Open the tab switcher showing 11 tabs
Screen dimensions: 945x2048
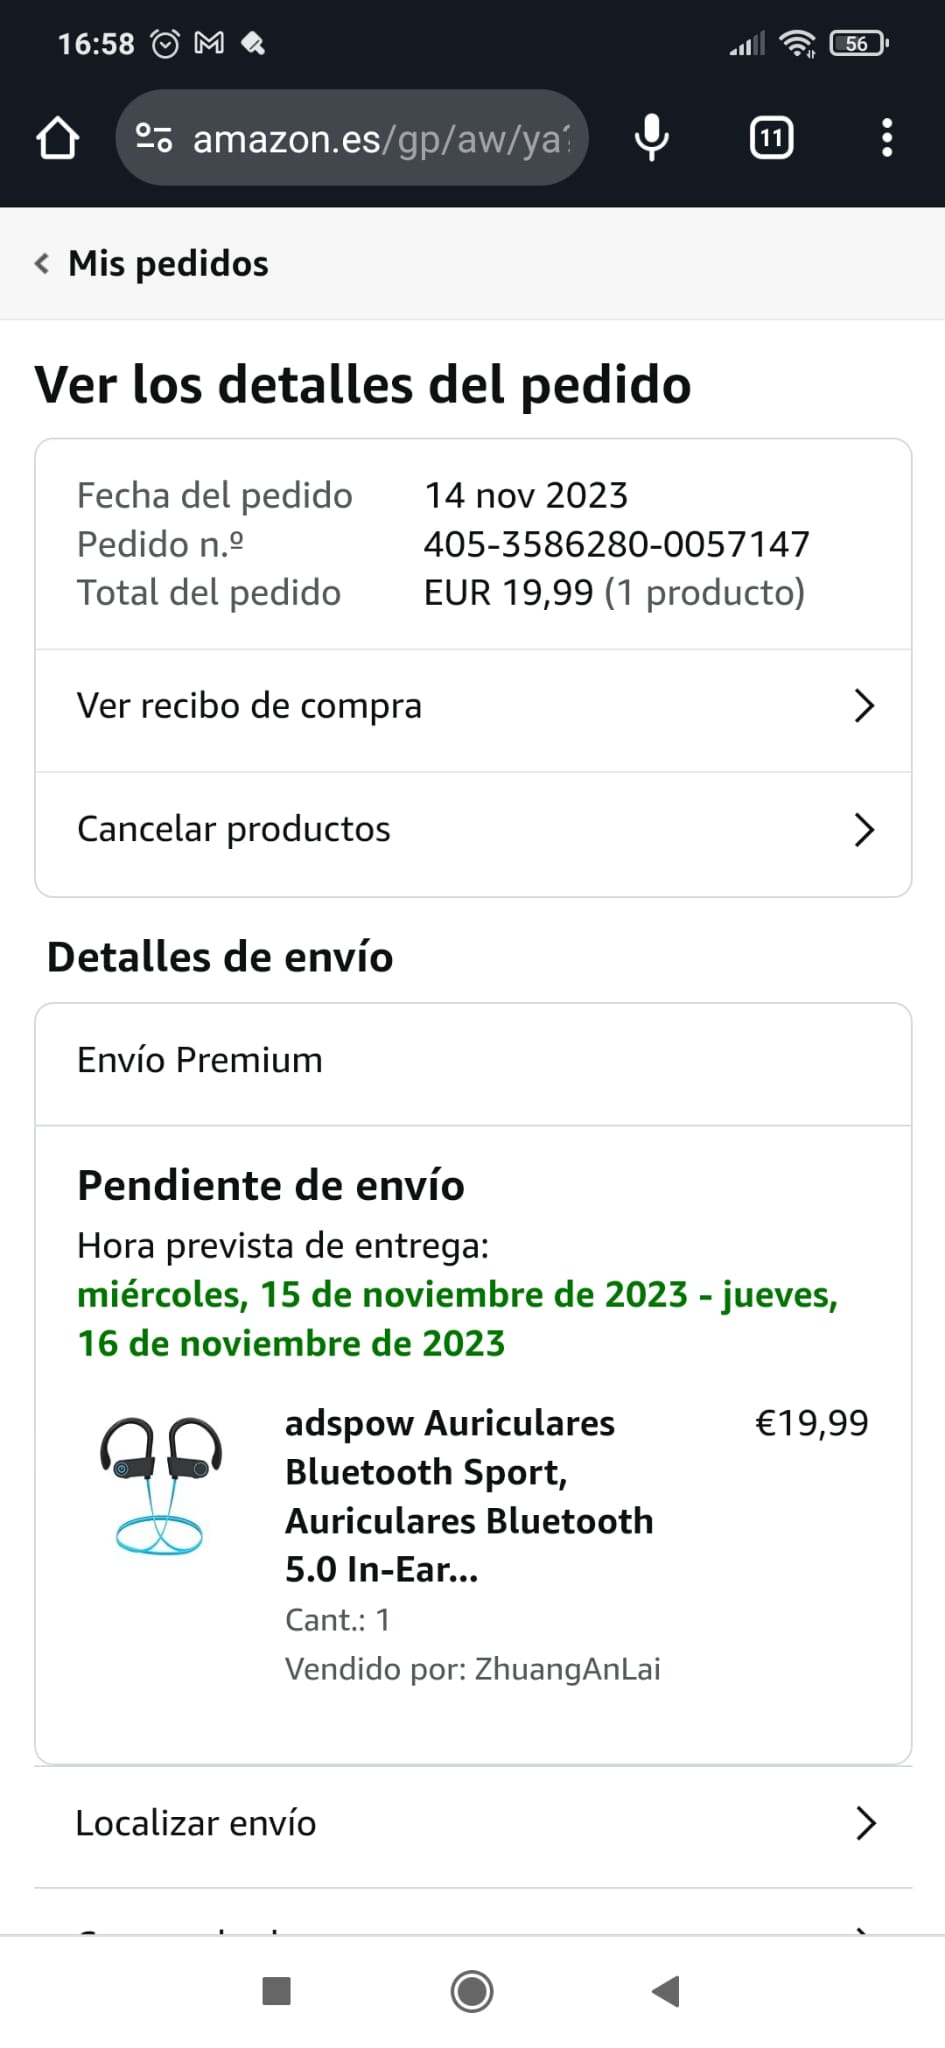pyautogui.click(x=771, y=138)
